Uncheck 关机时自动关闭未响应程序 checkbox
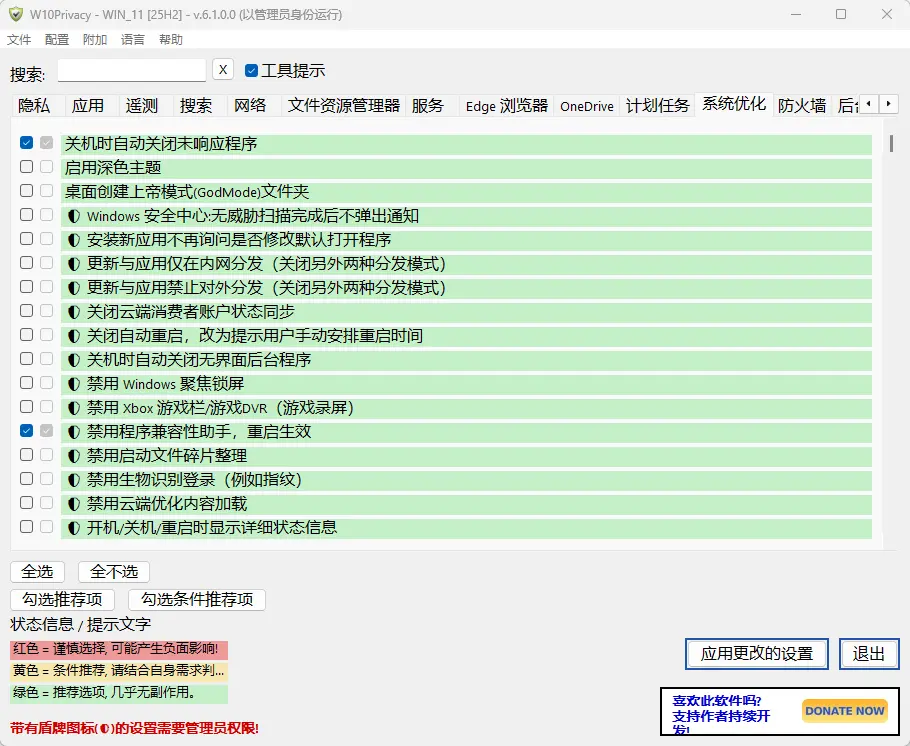Image resolution: width=910 pixels, height=746 pixels. coord(26,142)
